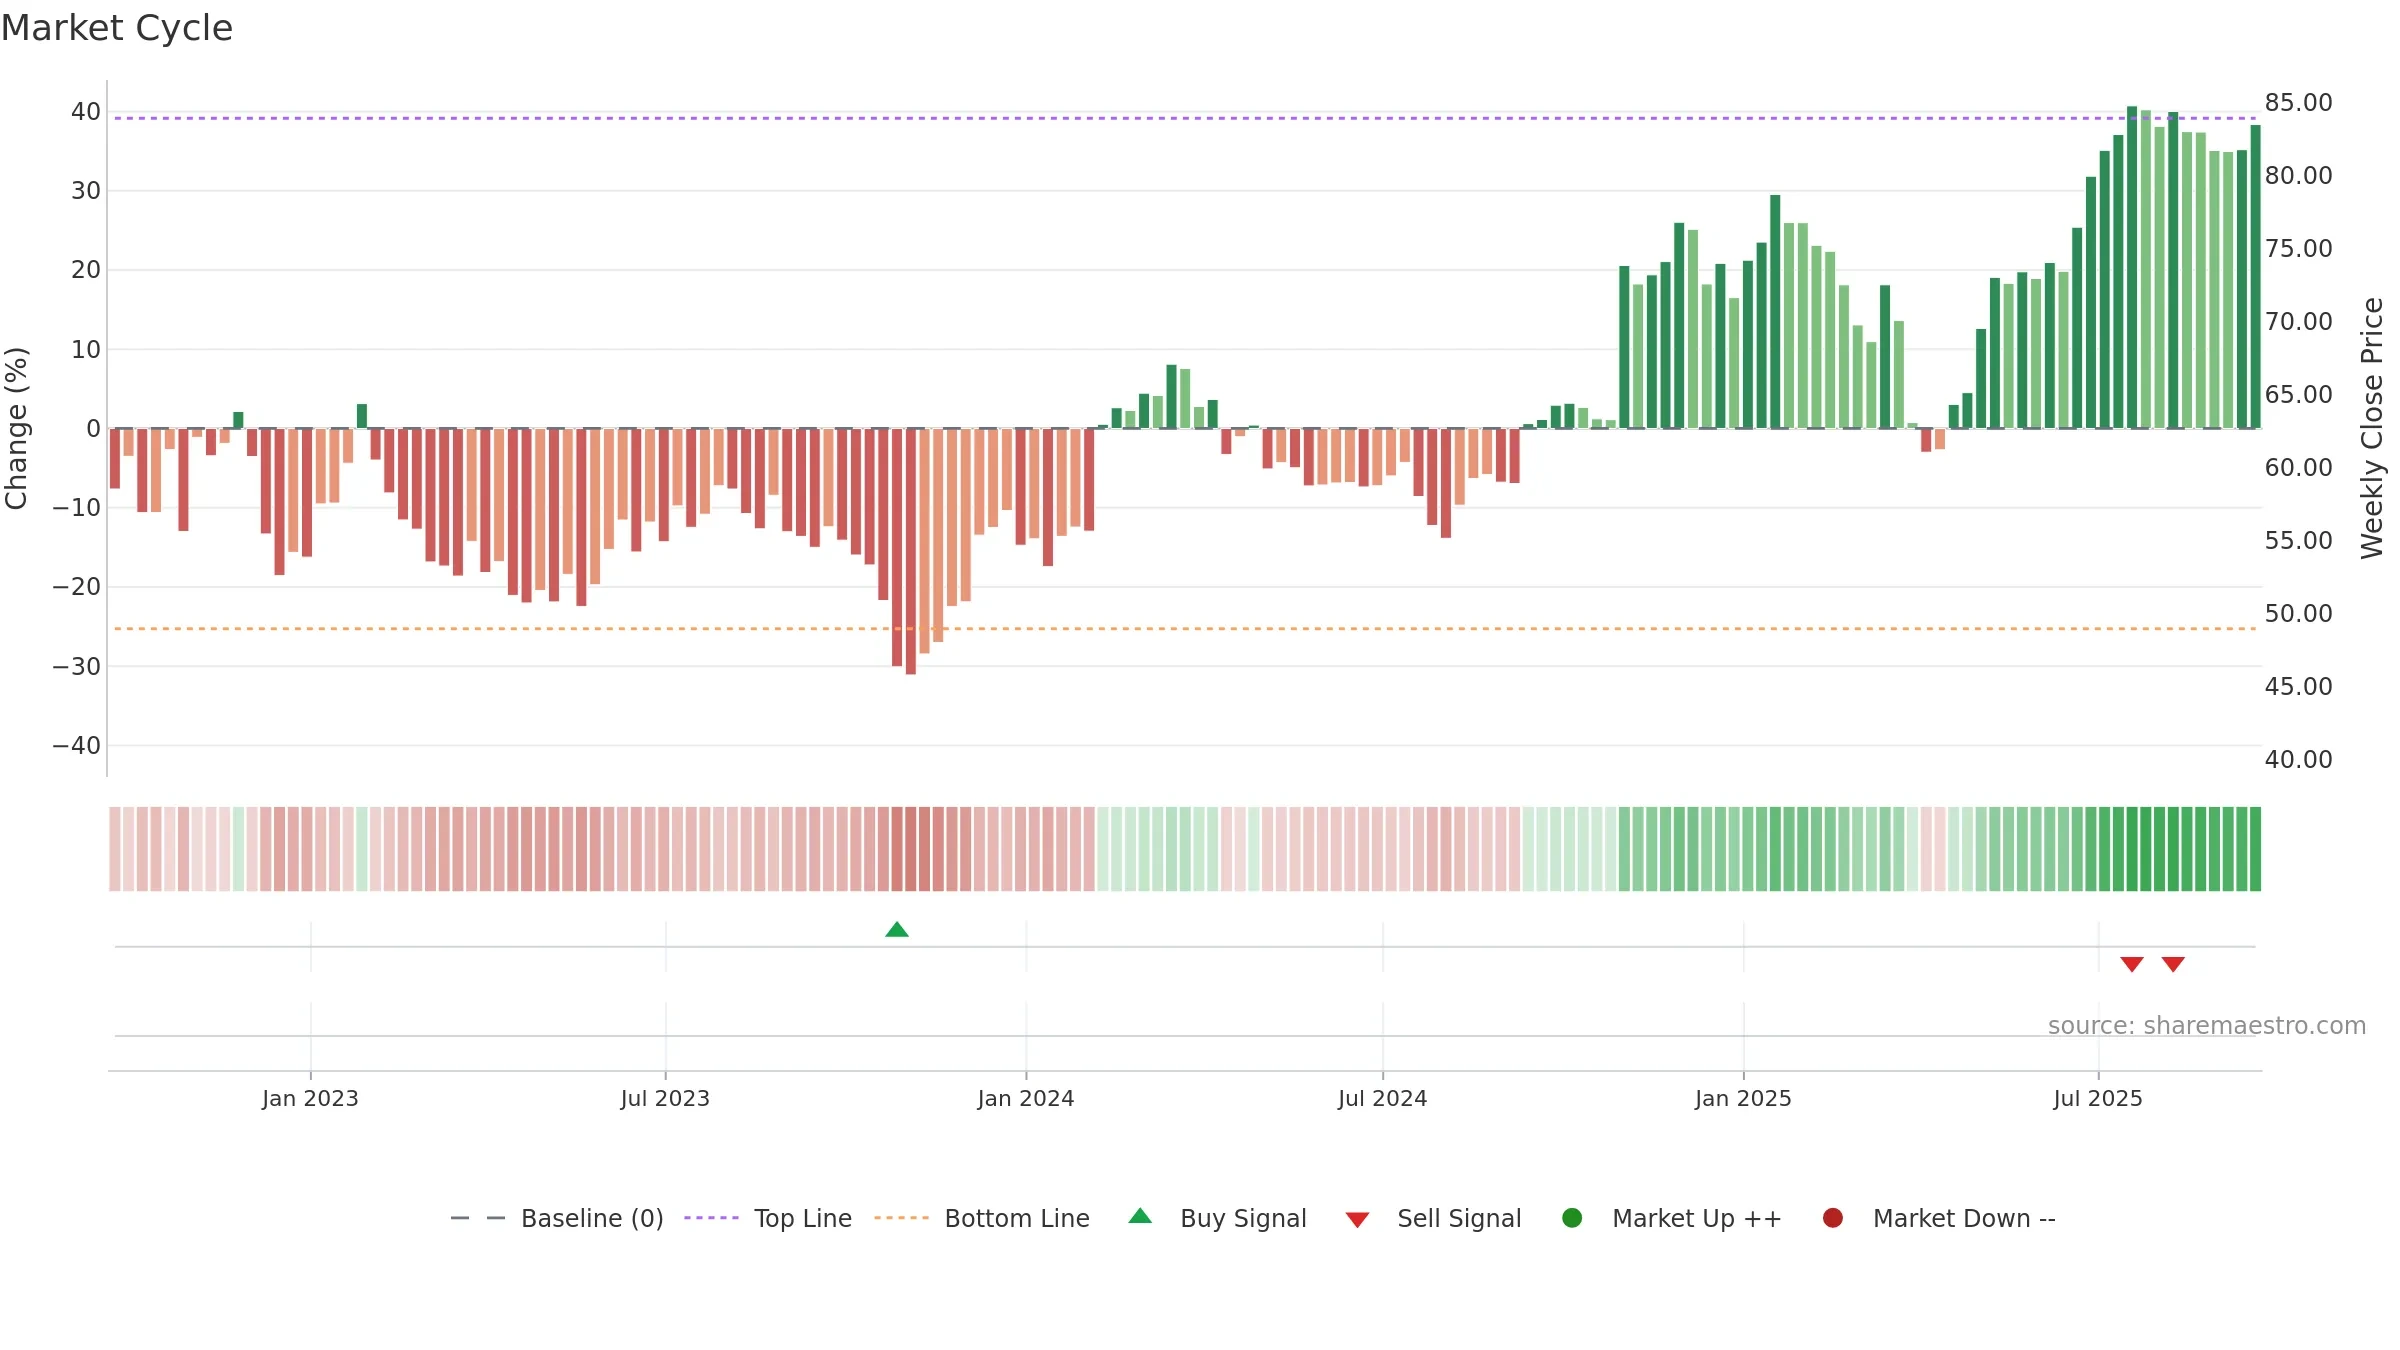
Task: Click the lowest red bar near −31%
Action: 911,551
